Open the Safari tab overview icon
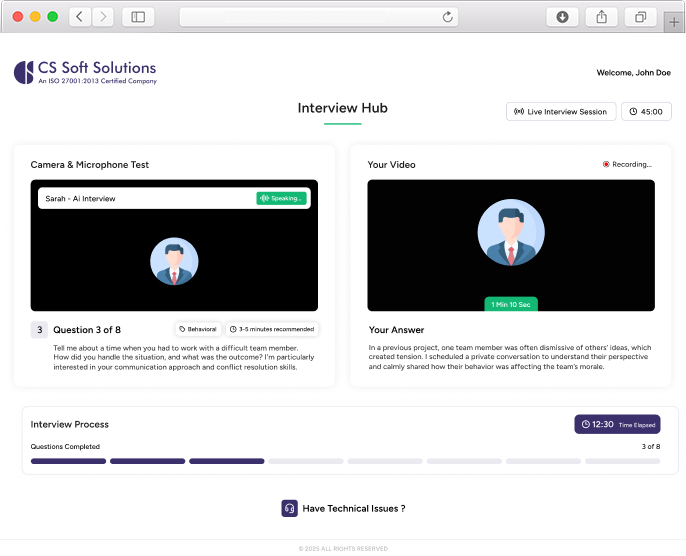 click(x=639, y=17)
